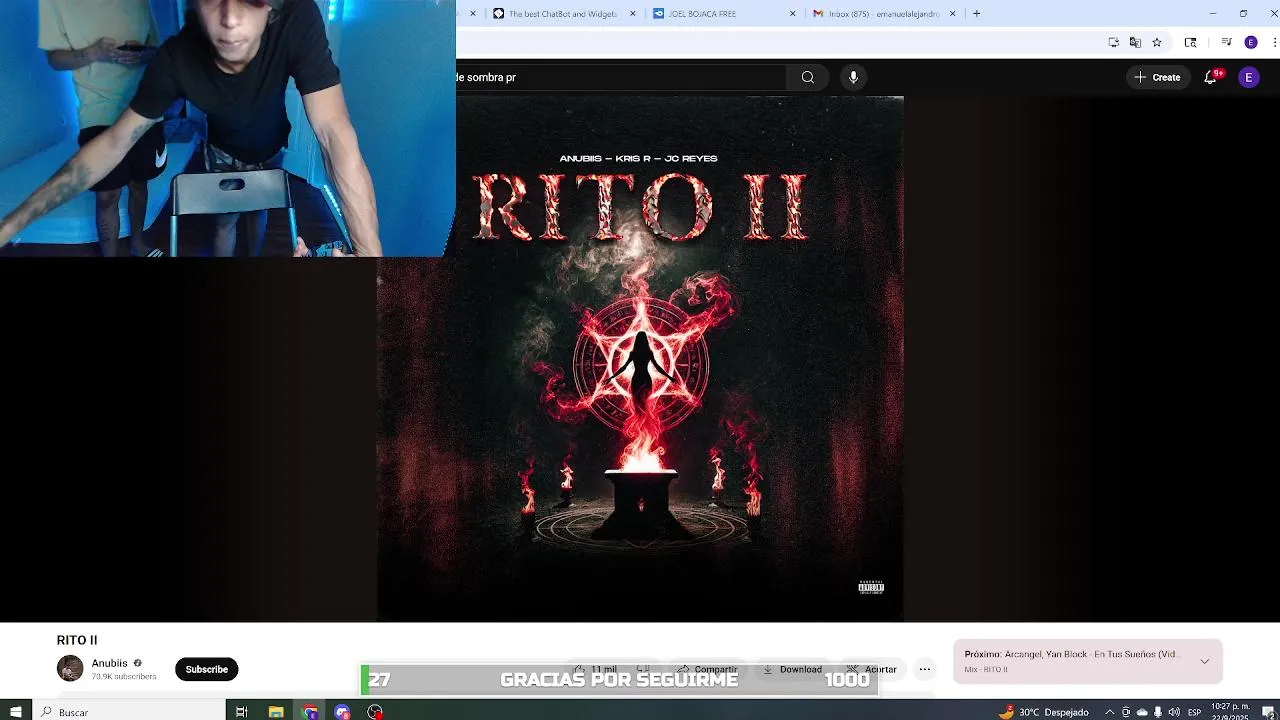Open the more actions ellipsis under video
This screenshot has height=720, width=1280.
925,669
